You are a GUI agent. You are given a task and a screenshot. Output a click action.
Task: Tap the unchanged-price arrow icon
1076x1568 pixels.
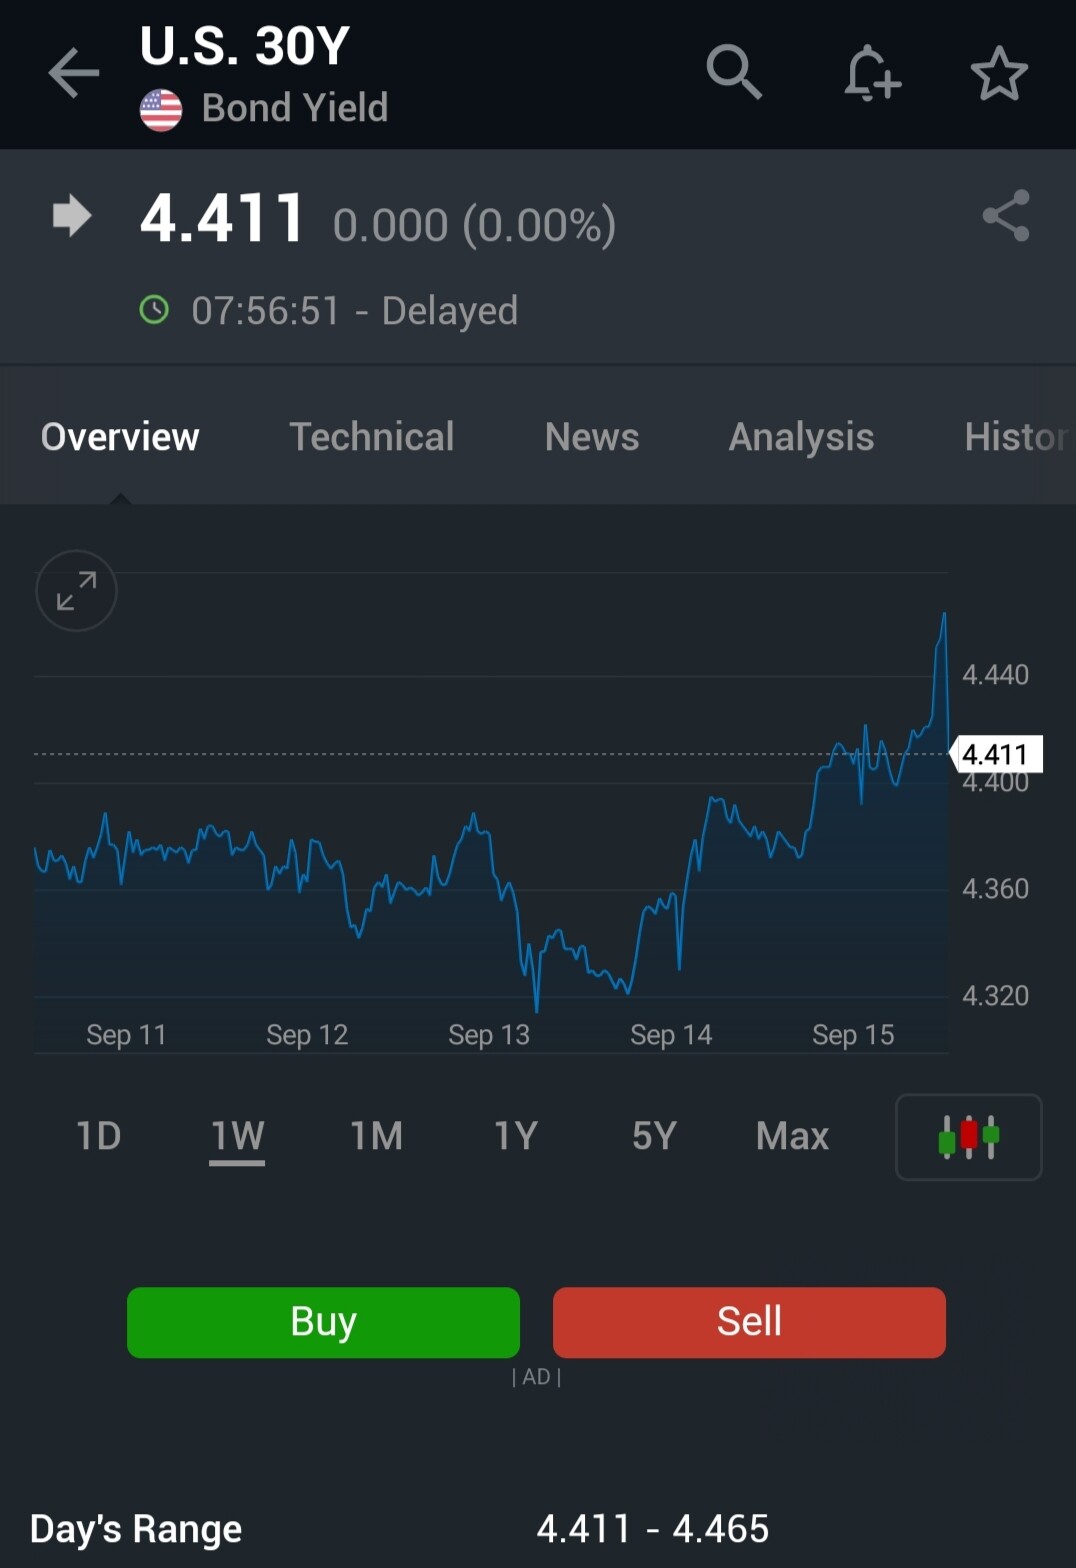72,216
